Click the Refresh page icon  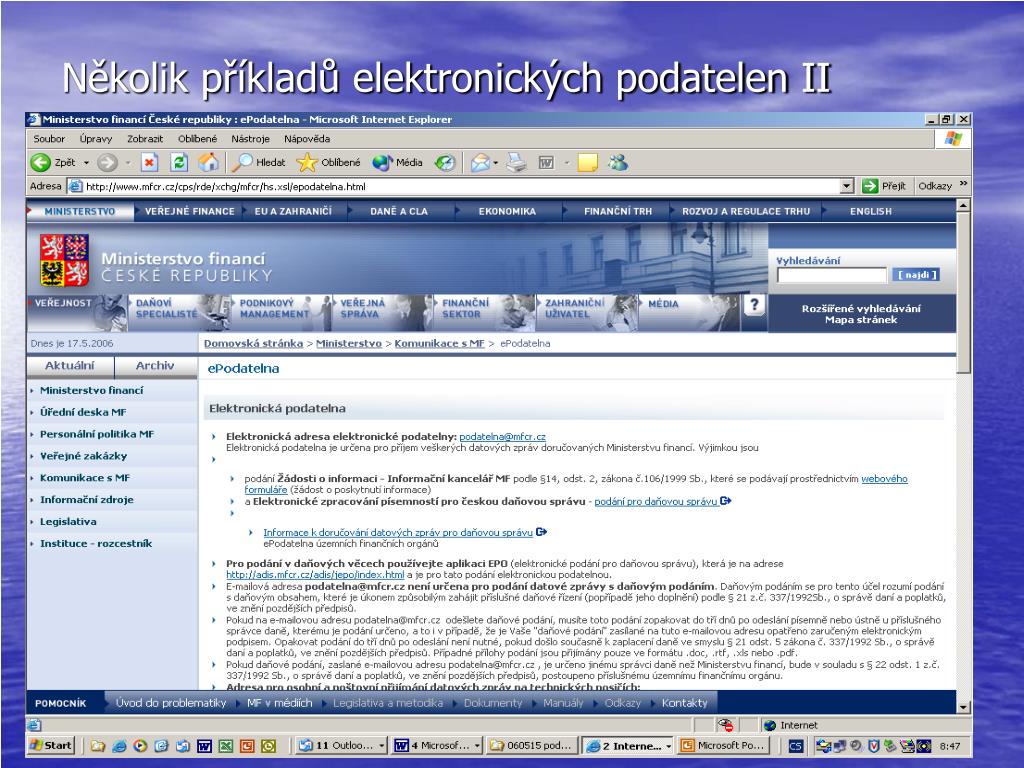(x=179, y=163)
